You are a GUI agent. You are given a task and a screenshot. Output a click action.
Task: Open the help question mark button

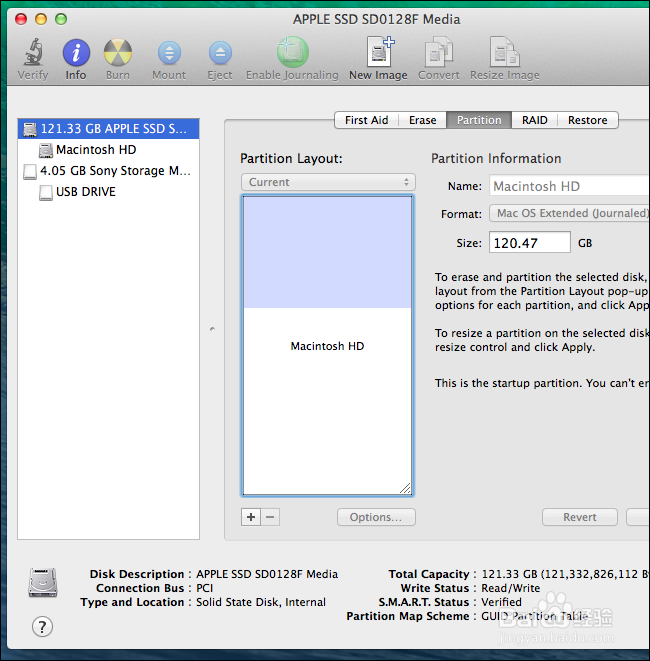[x=42, y=627]
